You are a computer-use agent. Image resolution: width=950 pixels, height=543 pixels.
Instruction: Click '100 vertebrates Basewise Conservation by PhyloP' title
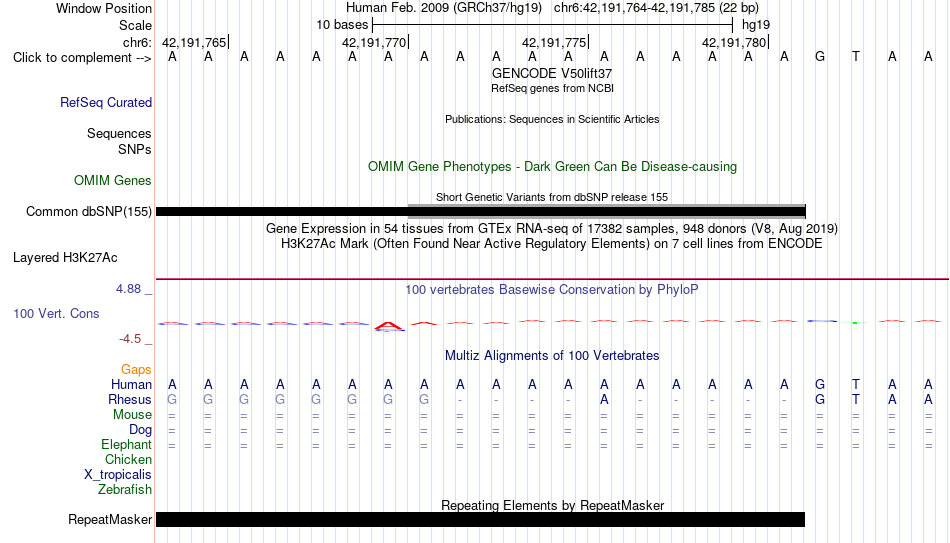pyautogui.click(x=552, y=290)
